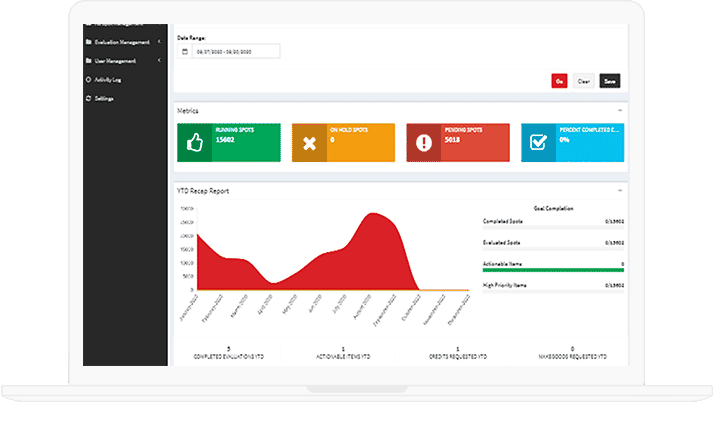
Task: Click the checkmark Percent Completed icon
Action: click(x=538, y=143)
